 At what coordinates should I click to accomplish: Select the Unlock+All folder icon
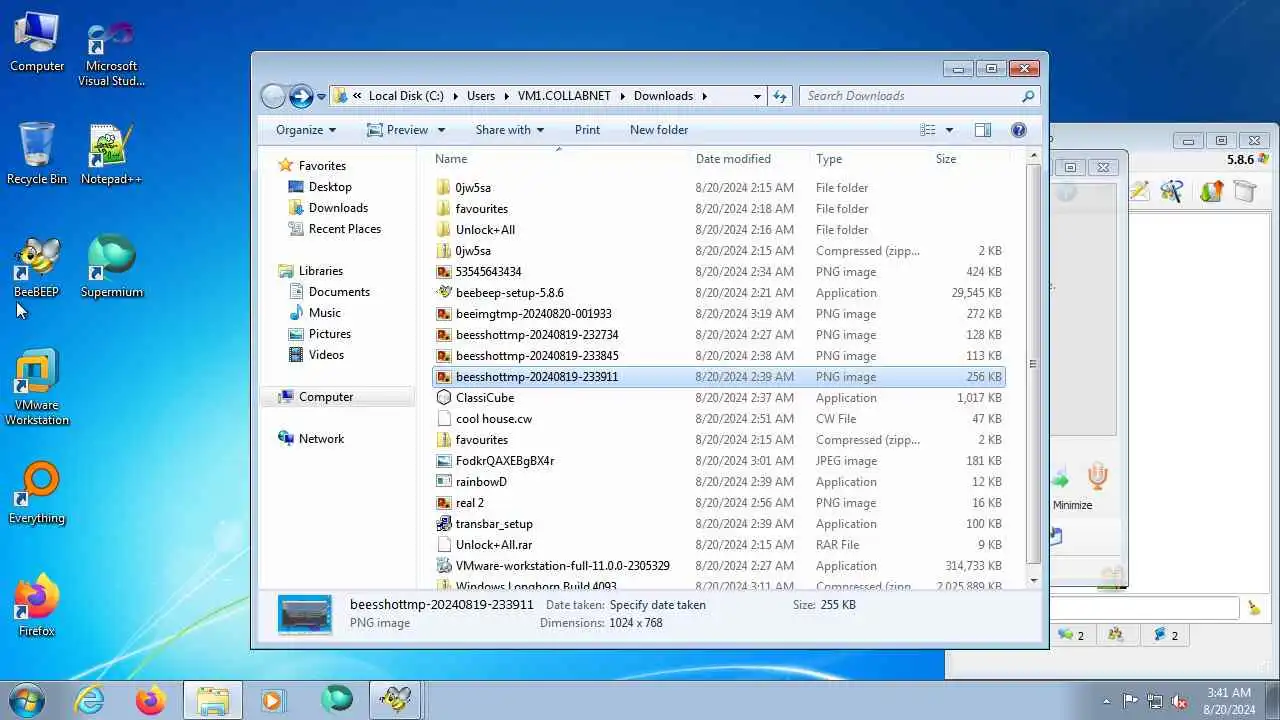445,230
